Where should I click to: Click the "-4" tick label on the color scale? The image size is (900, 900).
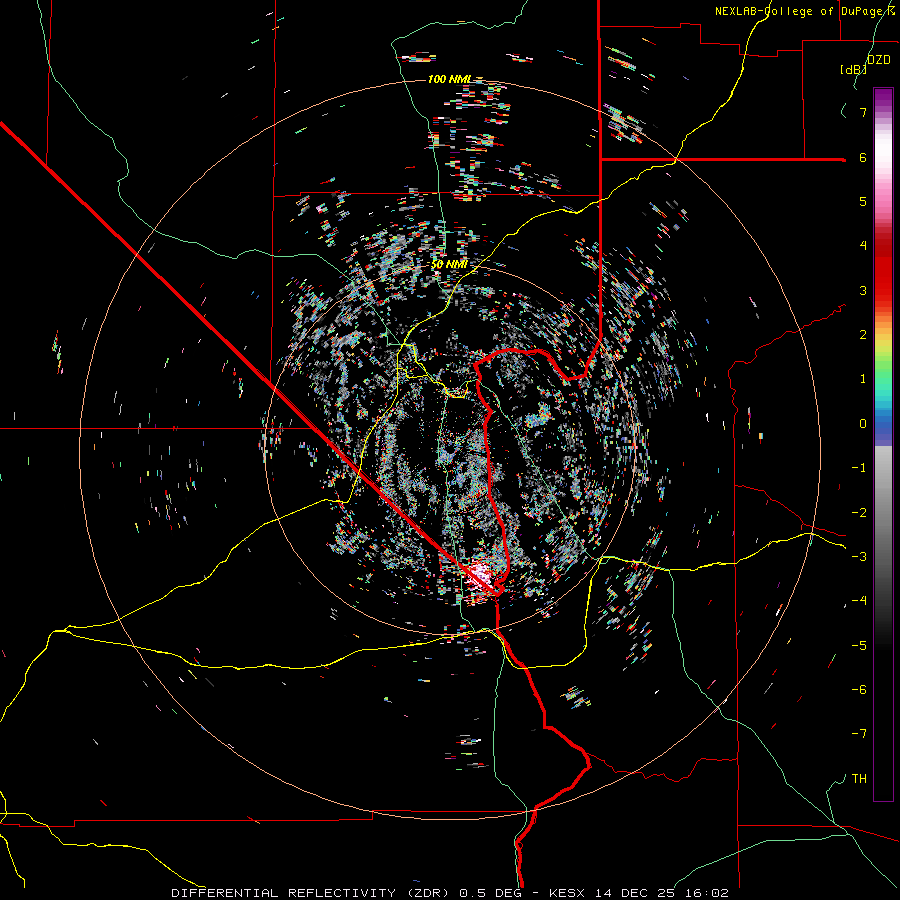[859, 601]
